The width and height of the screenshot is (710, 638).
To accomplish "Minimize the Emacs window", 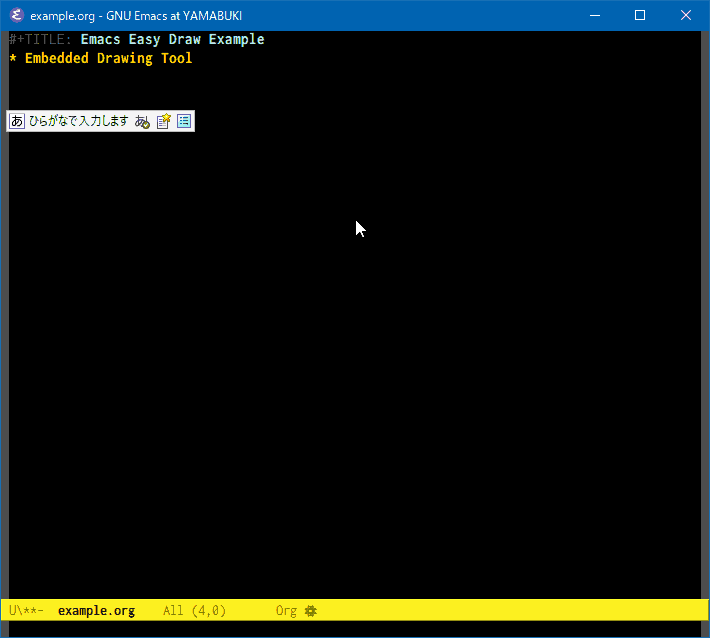I will (x=595, y=15).
